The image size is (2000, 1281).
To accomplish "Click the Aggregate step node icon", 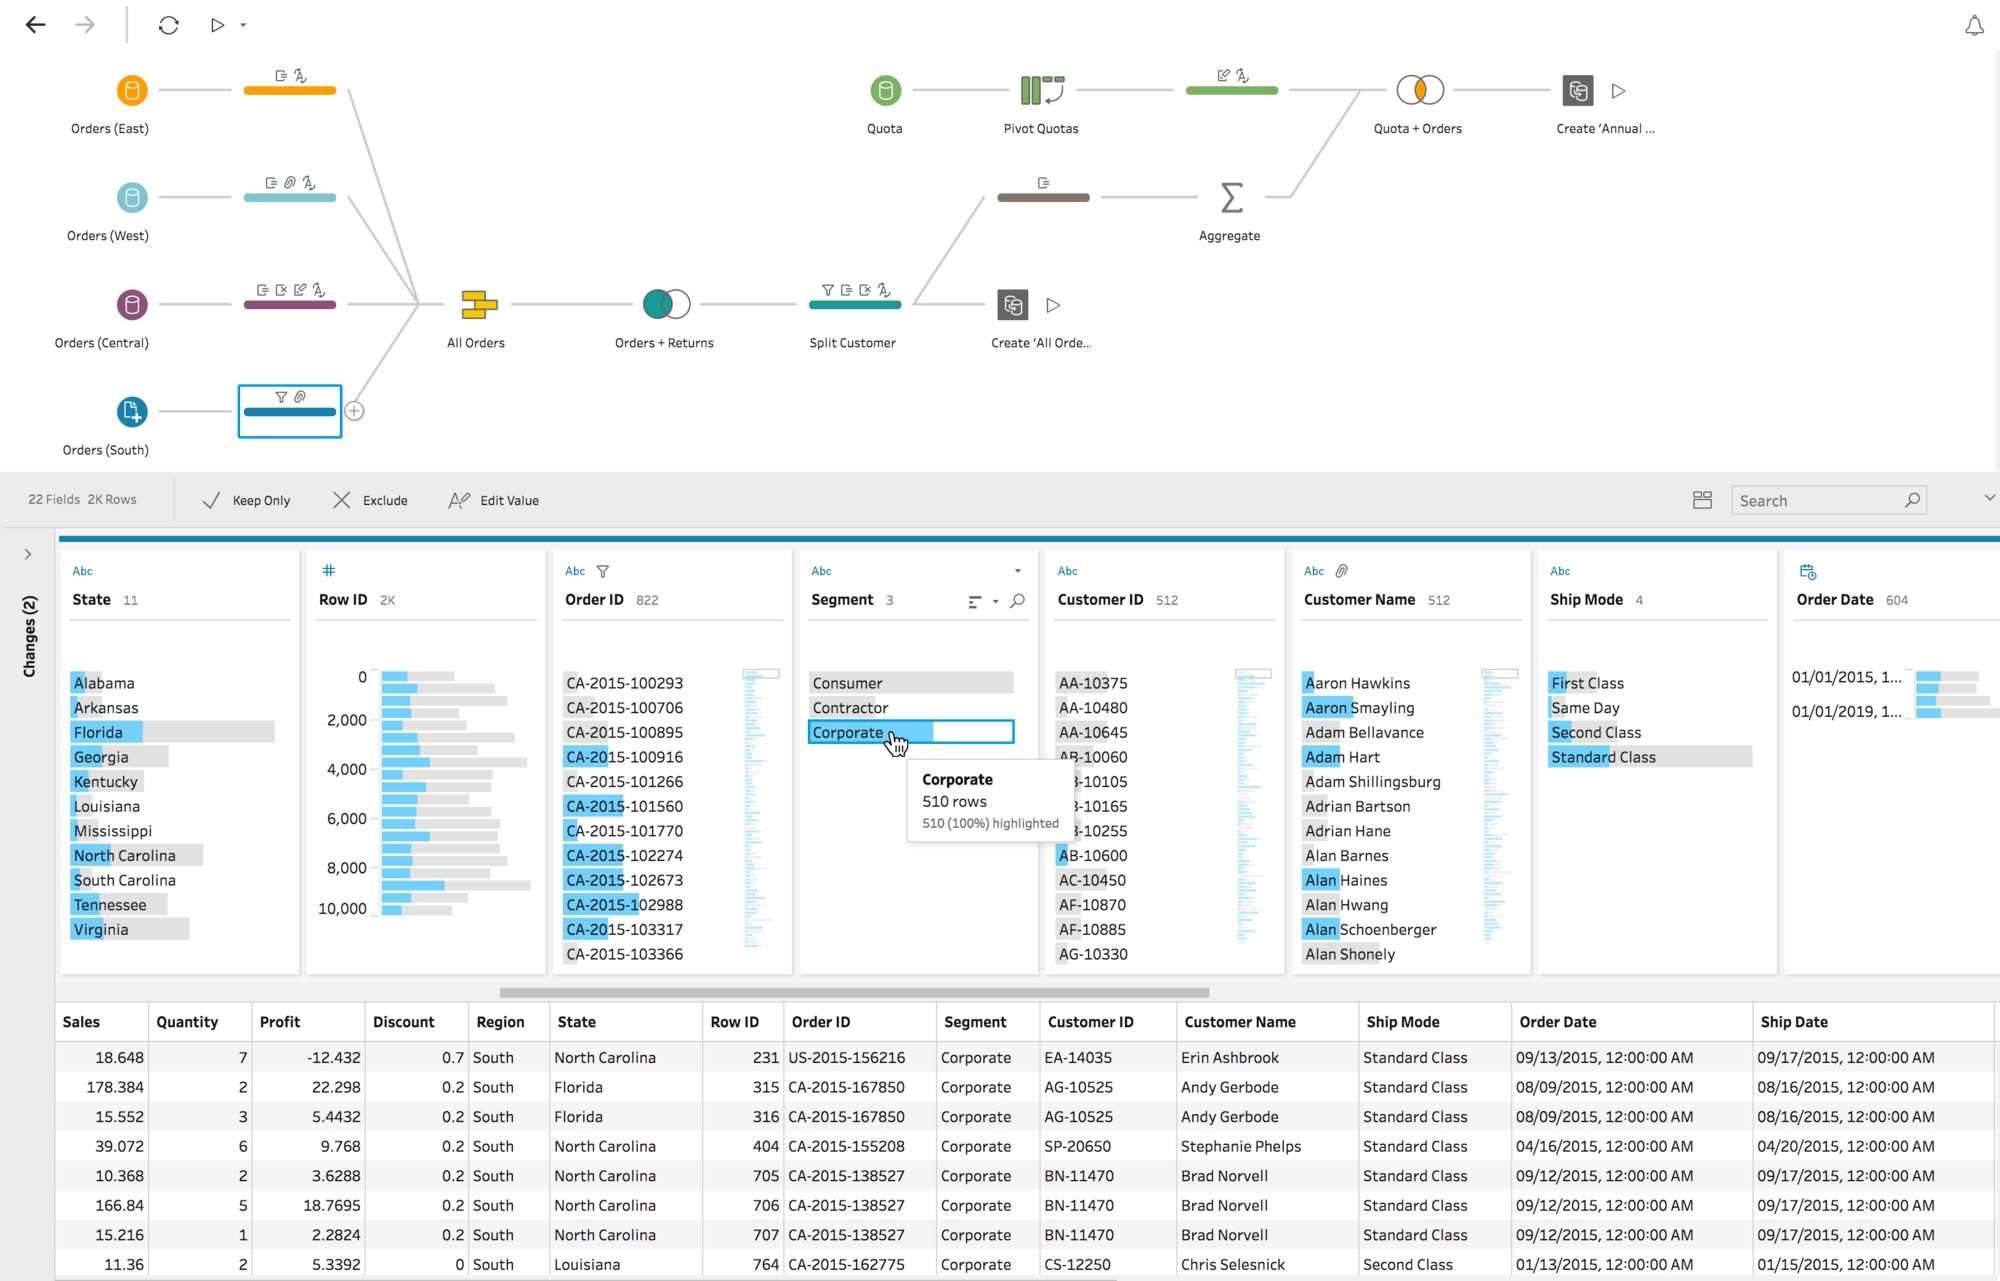I will [x=1229, y=197].
